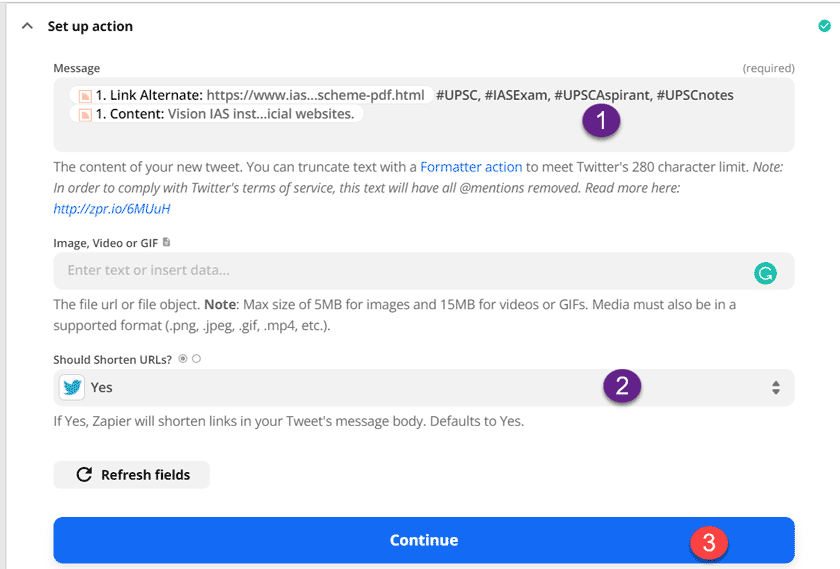The width and height of the screenshot is (840, 569).
Task: Select the Content RSS data pill
Action: tap(216, 114)
